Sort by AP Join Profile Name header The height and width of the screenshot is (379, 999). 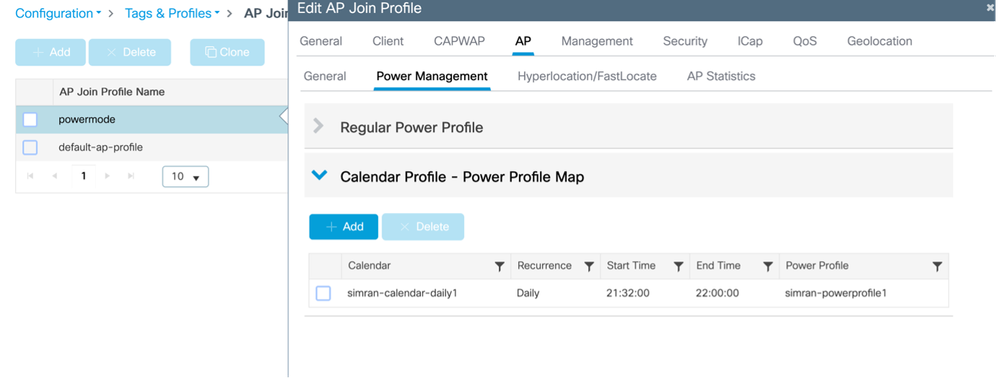click(111, 92)
